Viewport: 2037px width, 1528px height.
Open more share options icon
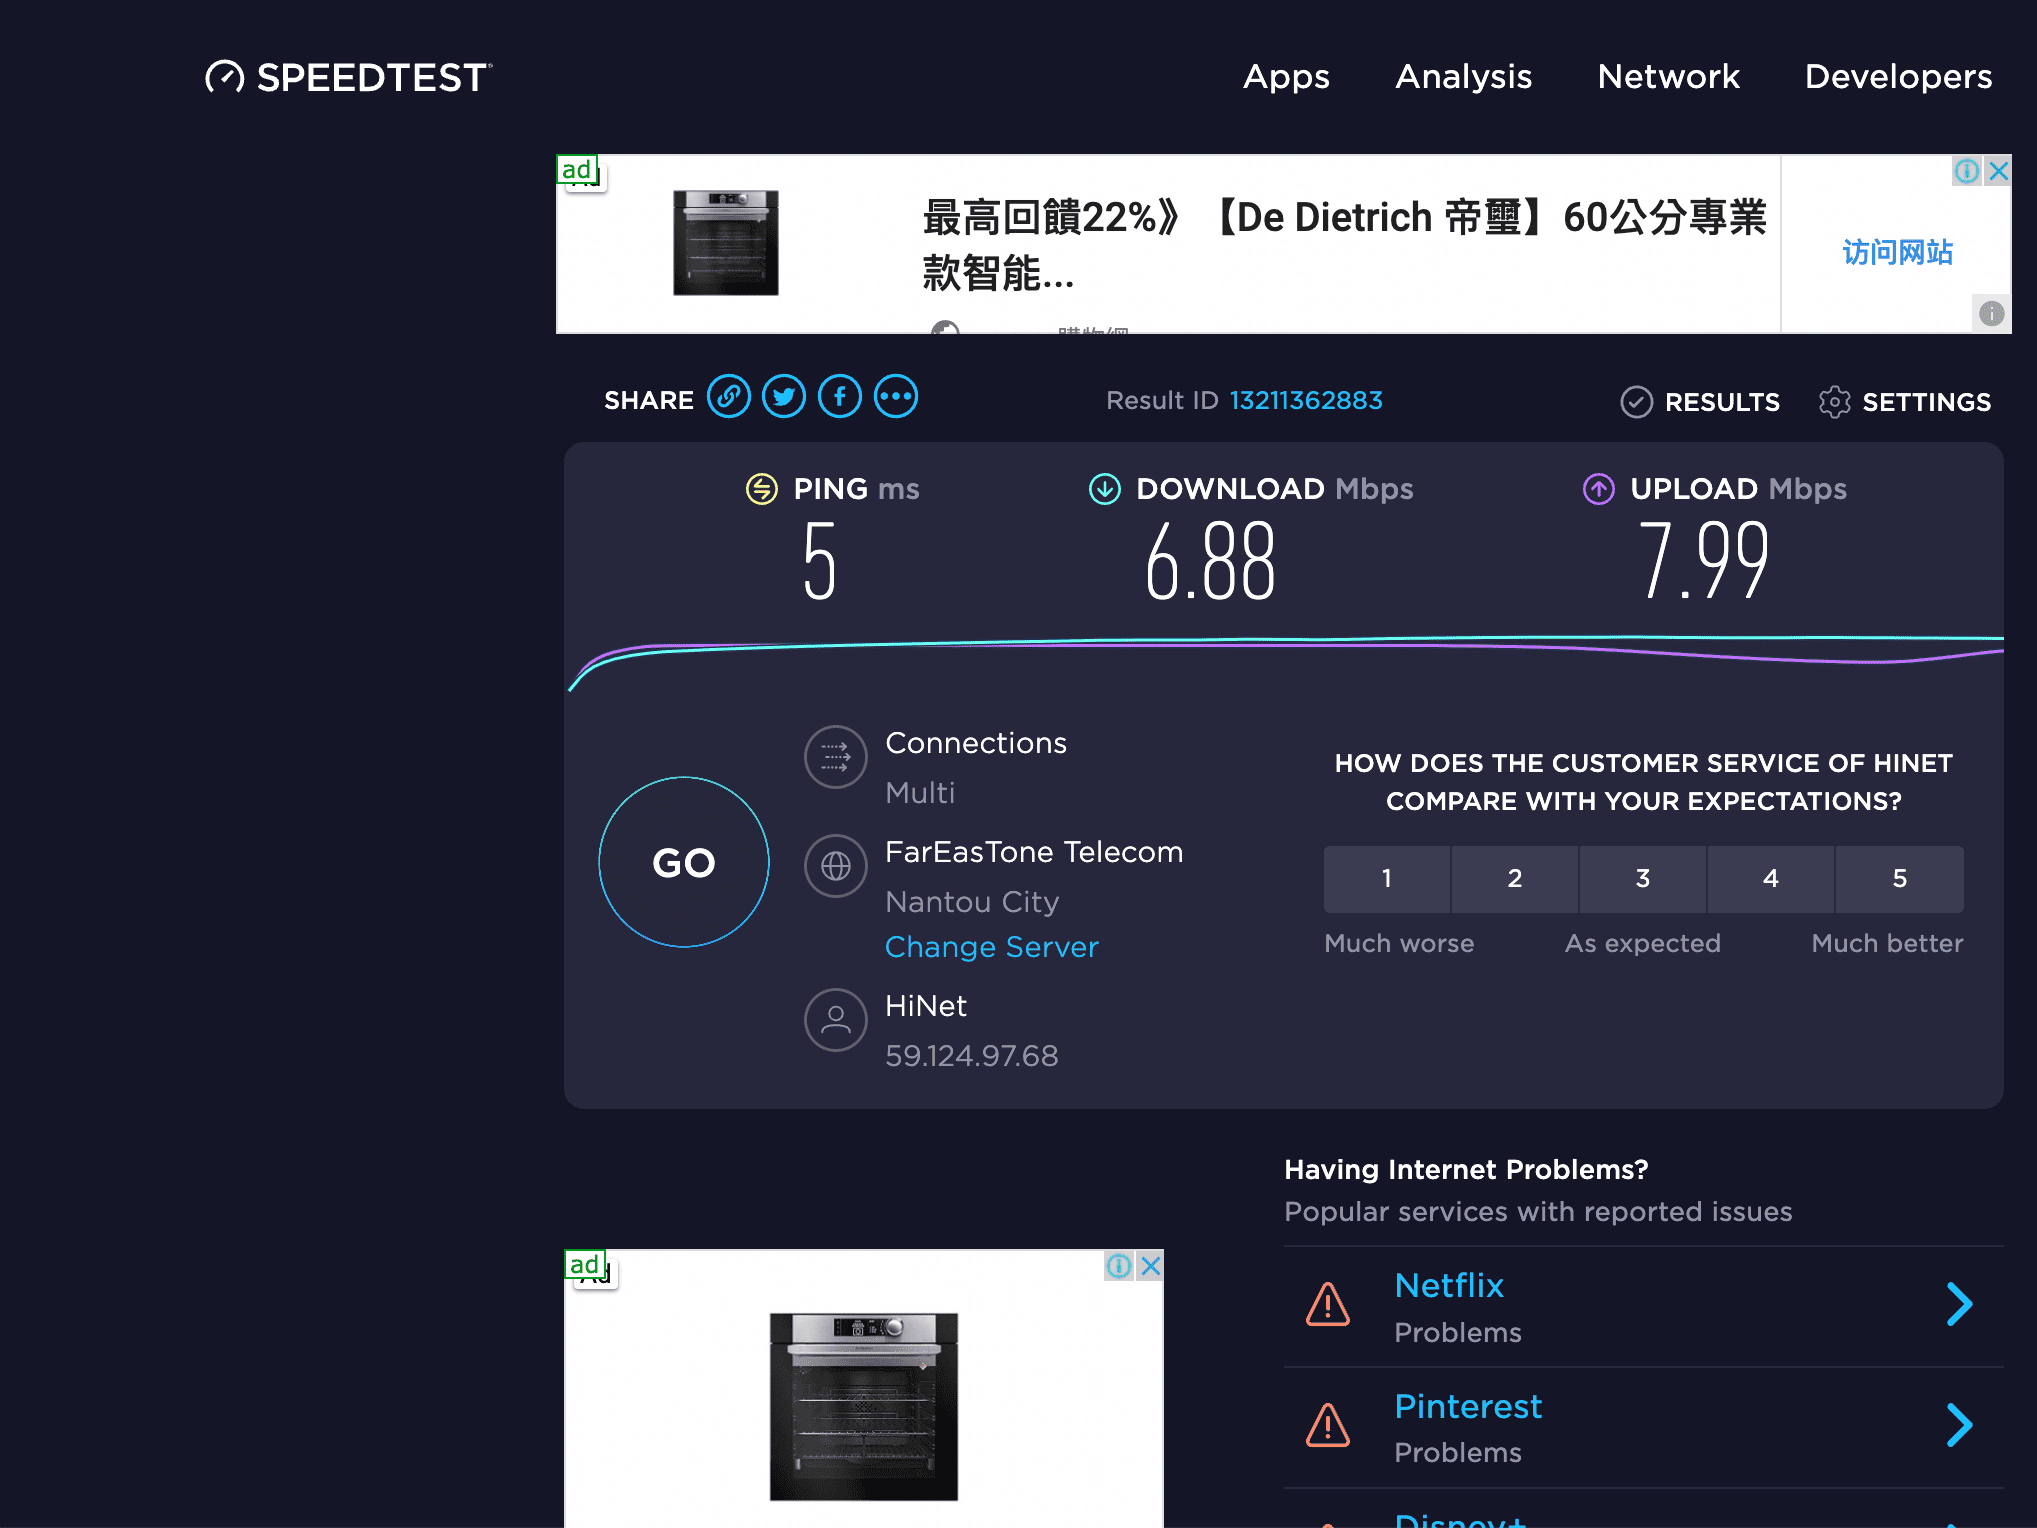896,397
